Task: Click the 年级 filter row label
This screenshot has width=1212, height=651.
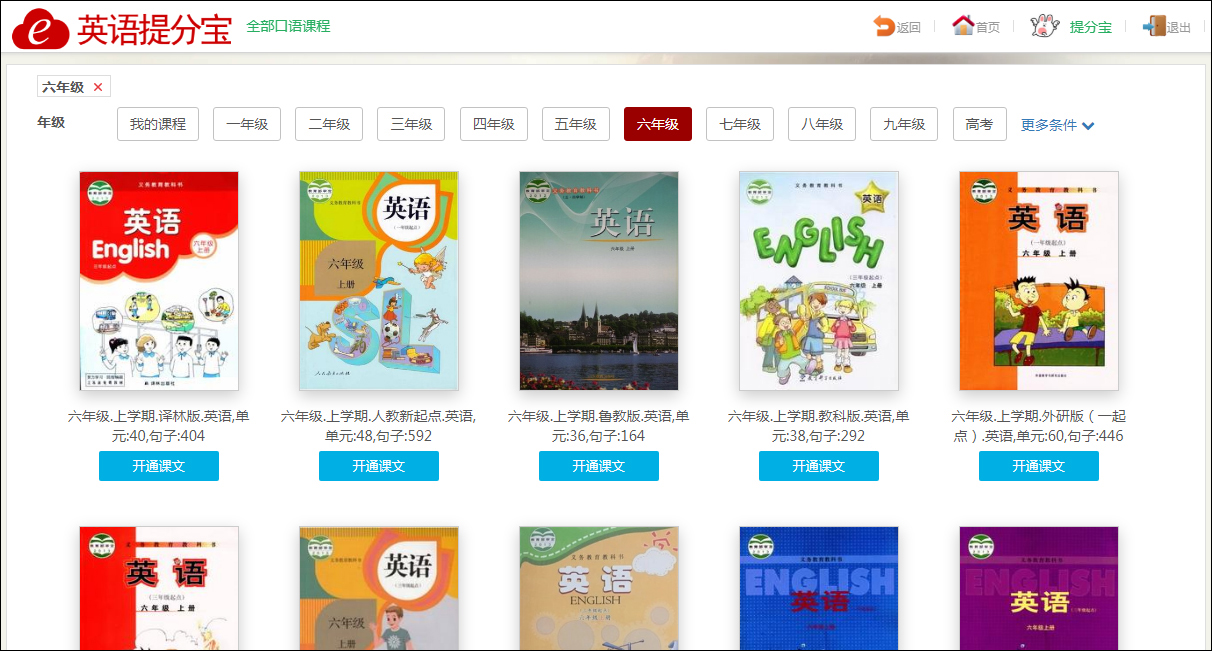Action: coord(51,122)
